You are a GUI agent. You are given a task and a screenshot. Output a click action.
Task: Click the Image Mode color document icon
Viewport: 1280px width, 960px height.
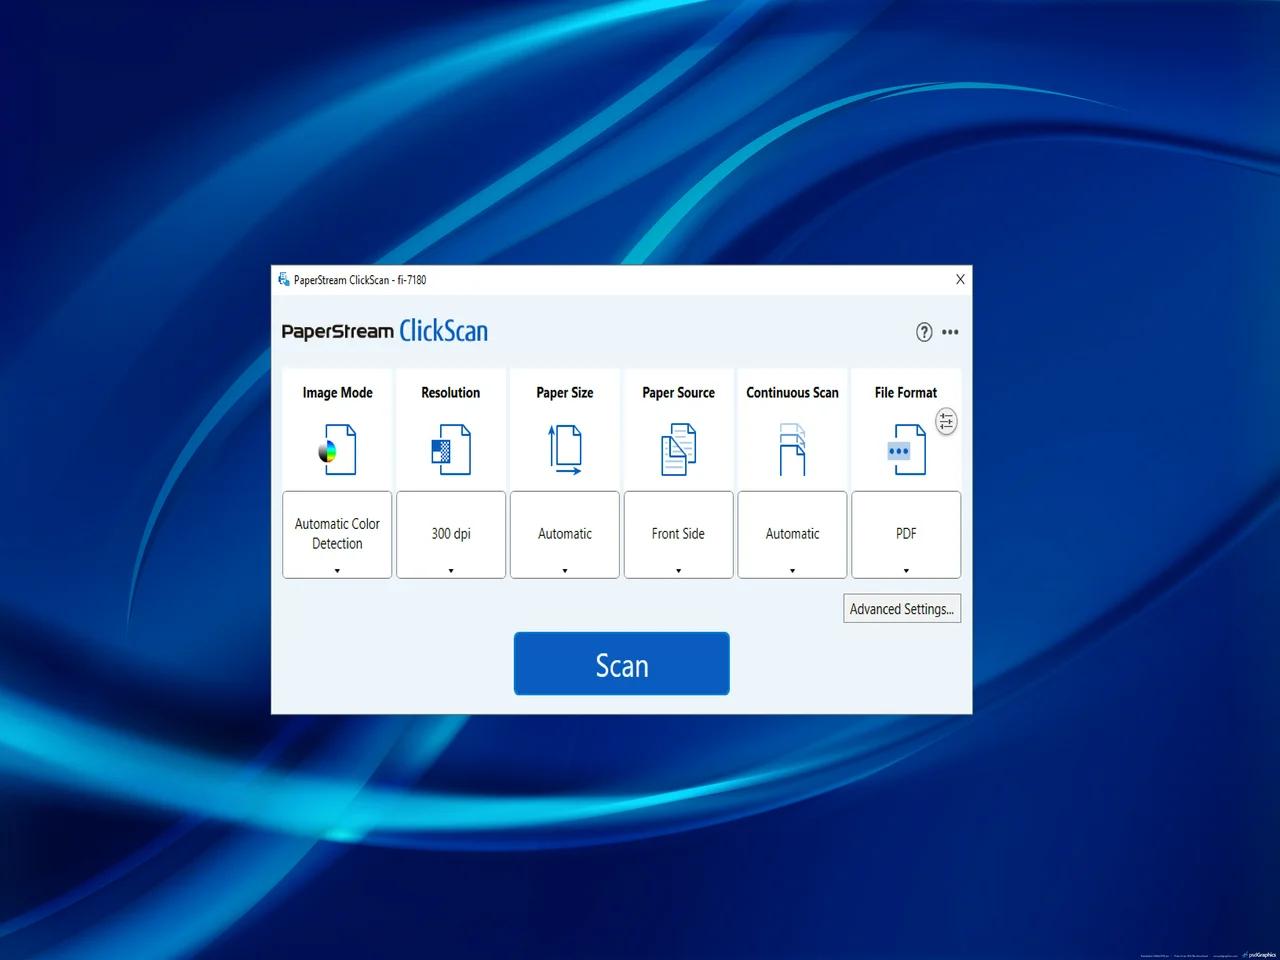pos(338,450)
